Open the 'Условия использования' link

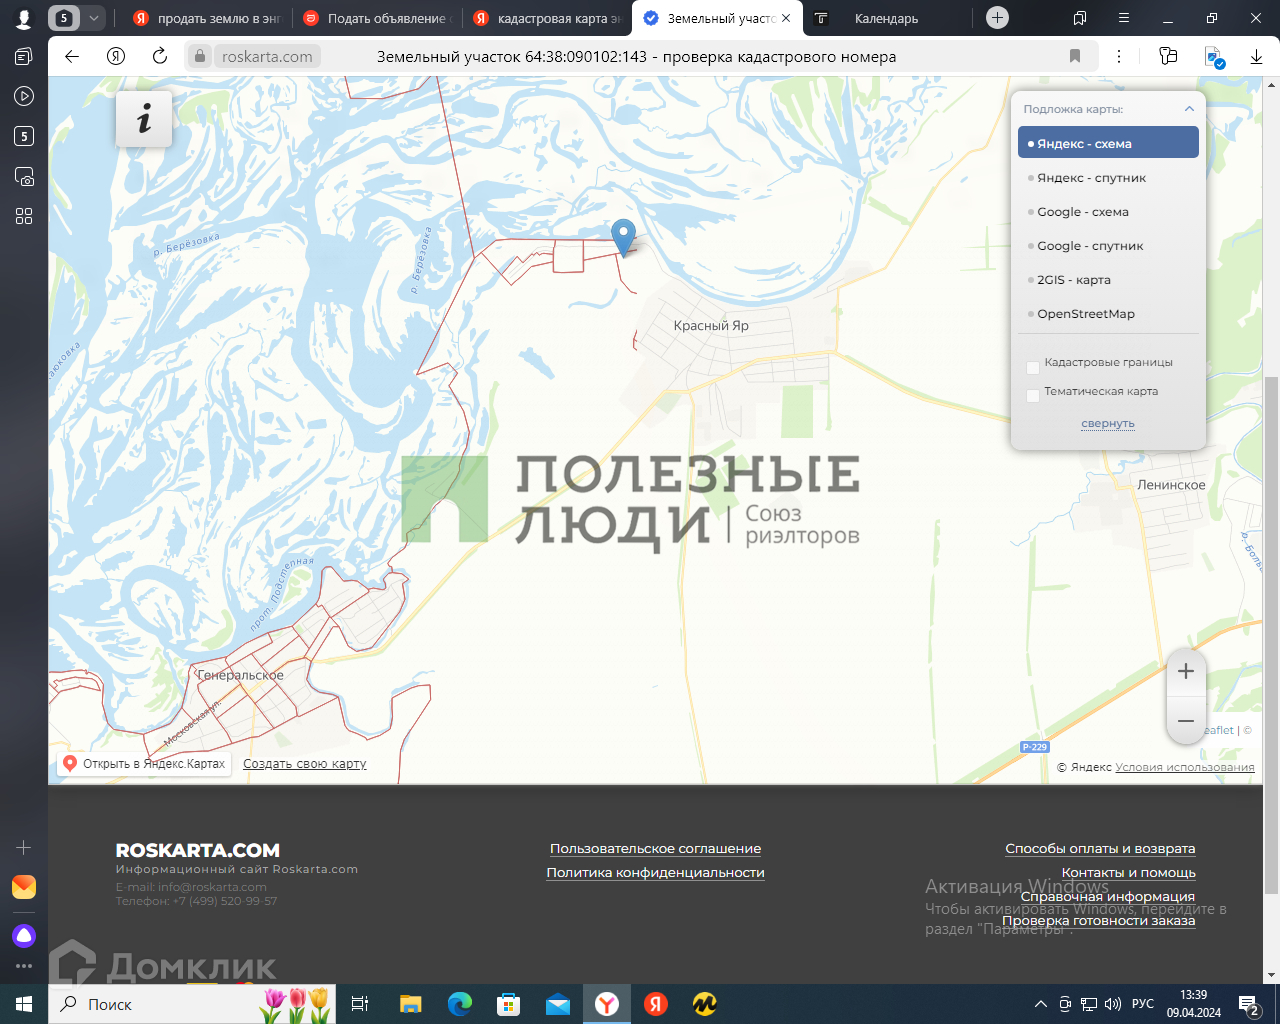1185,767
